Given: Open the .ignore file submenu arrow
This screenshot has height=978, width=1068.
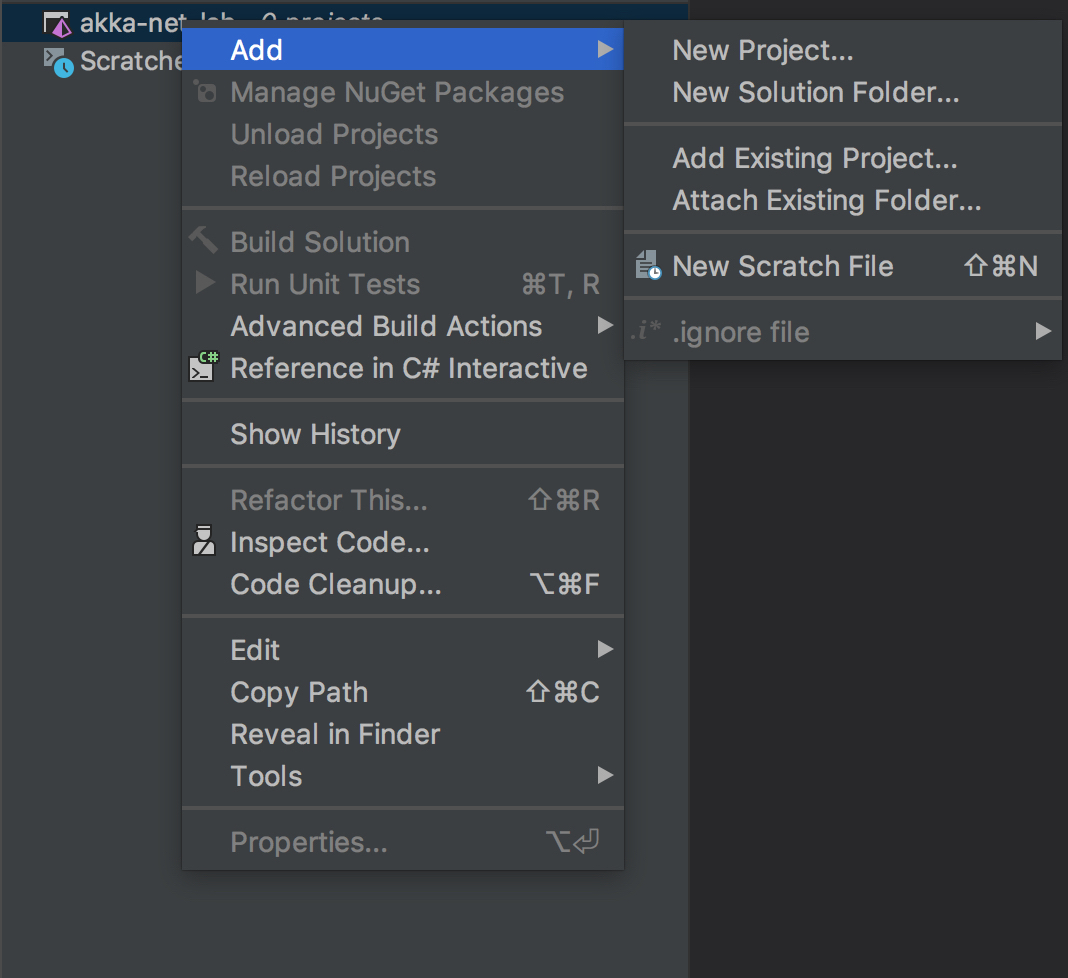Looking at the screenshot, I should (x=1043, y=331).
